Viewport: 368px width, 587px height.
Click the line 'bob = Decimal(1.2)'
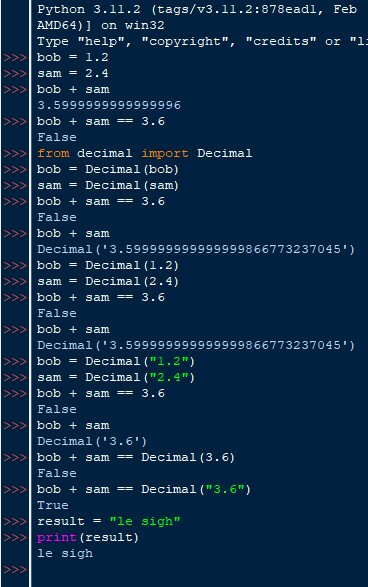(108, 265)
